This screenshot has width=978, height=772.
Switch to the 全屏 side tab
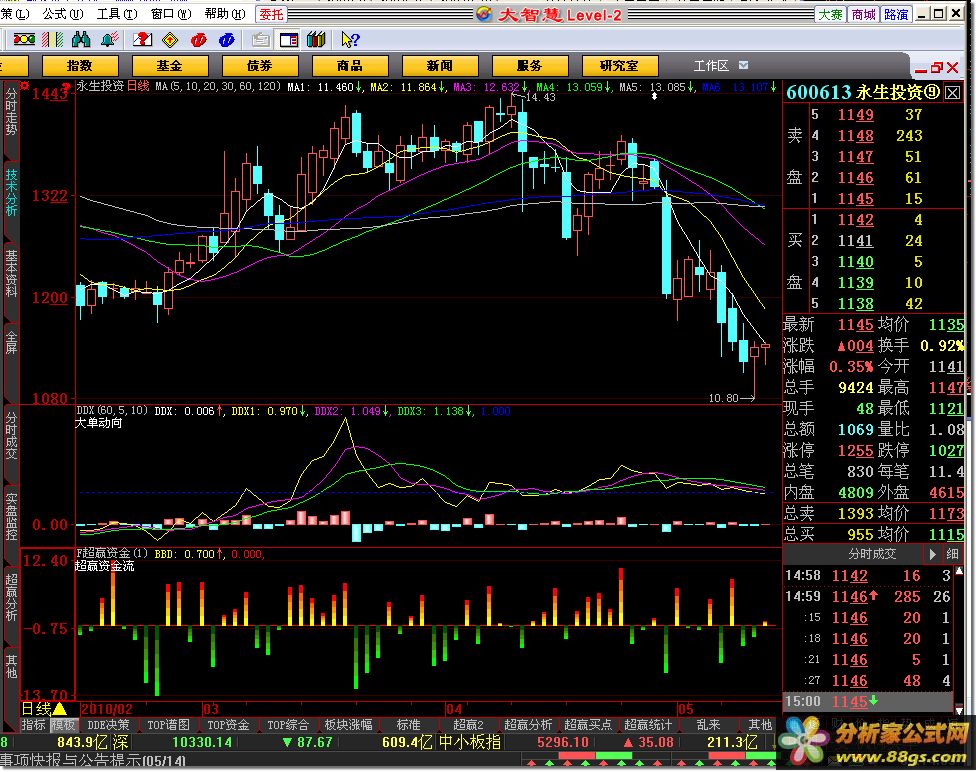(x=11, y=345)
